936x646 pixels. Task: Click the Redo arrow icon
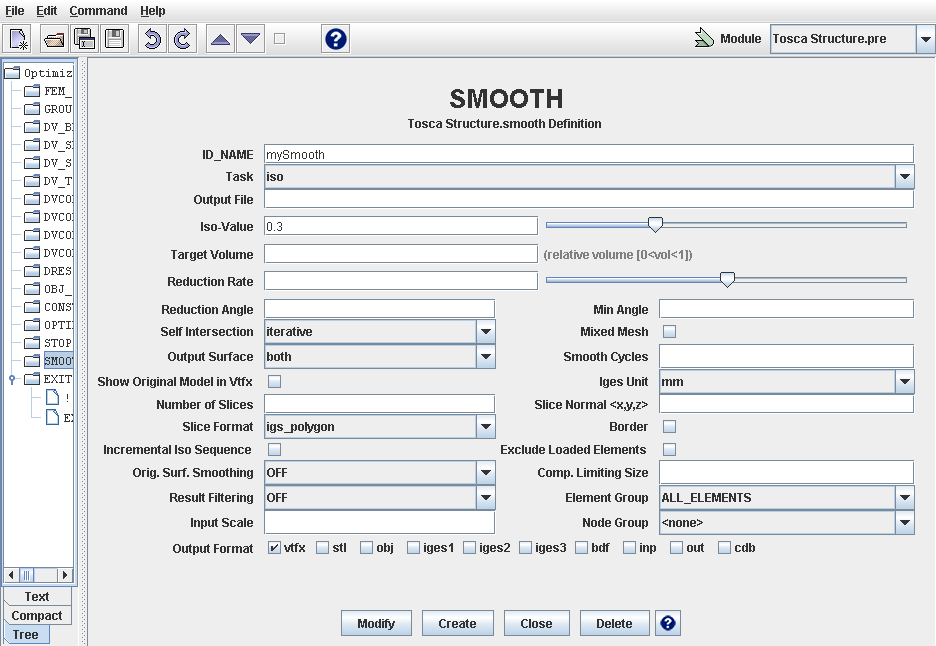pos(182,39)
